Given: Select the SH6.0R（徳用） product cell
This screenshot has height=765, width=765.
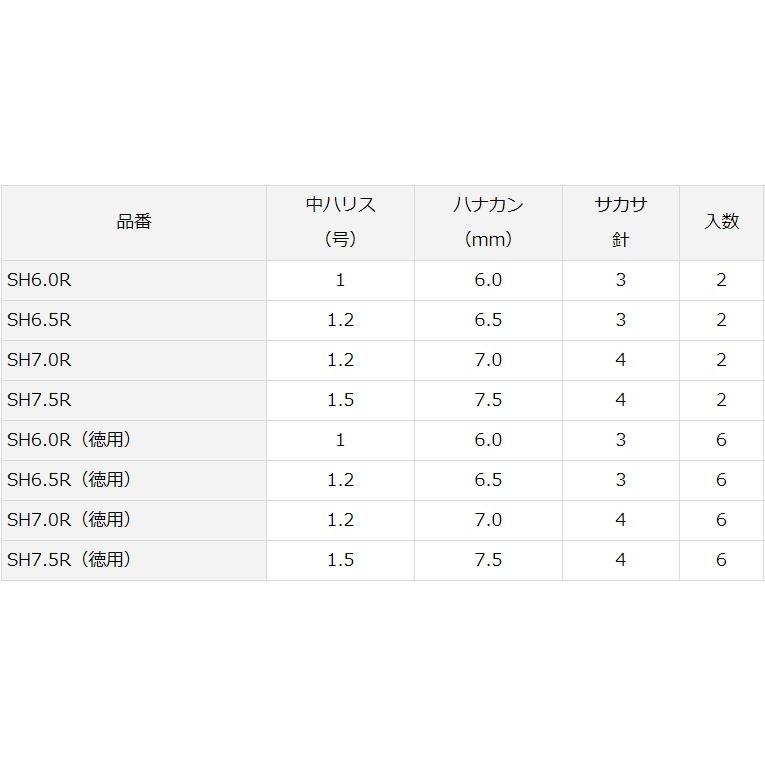Looking at the screenshot, I should click(x=70, y=440).
